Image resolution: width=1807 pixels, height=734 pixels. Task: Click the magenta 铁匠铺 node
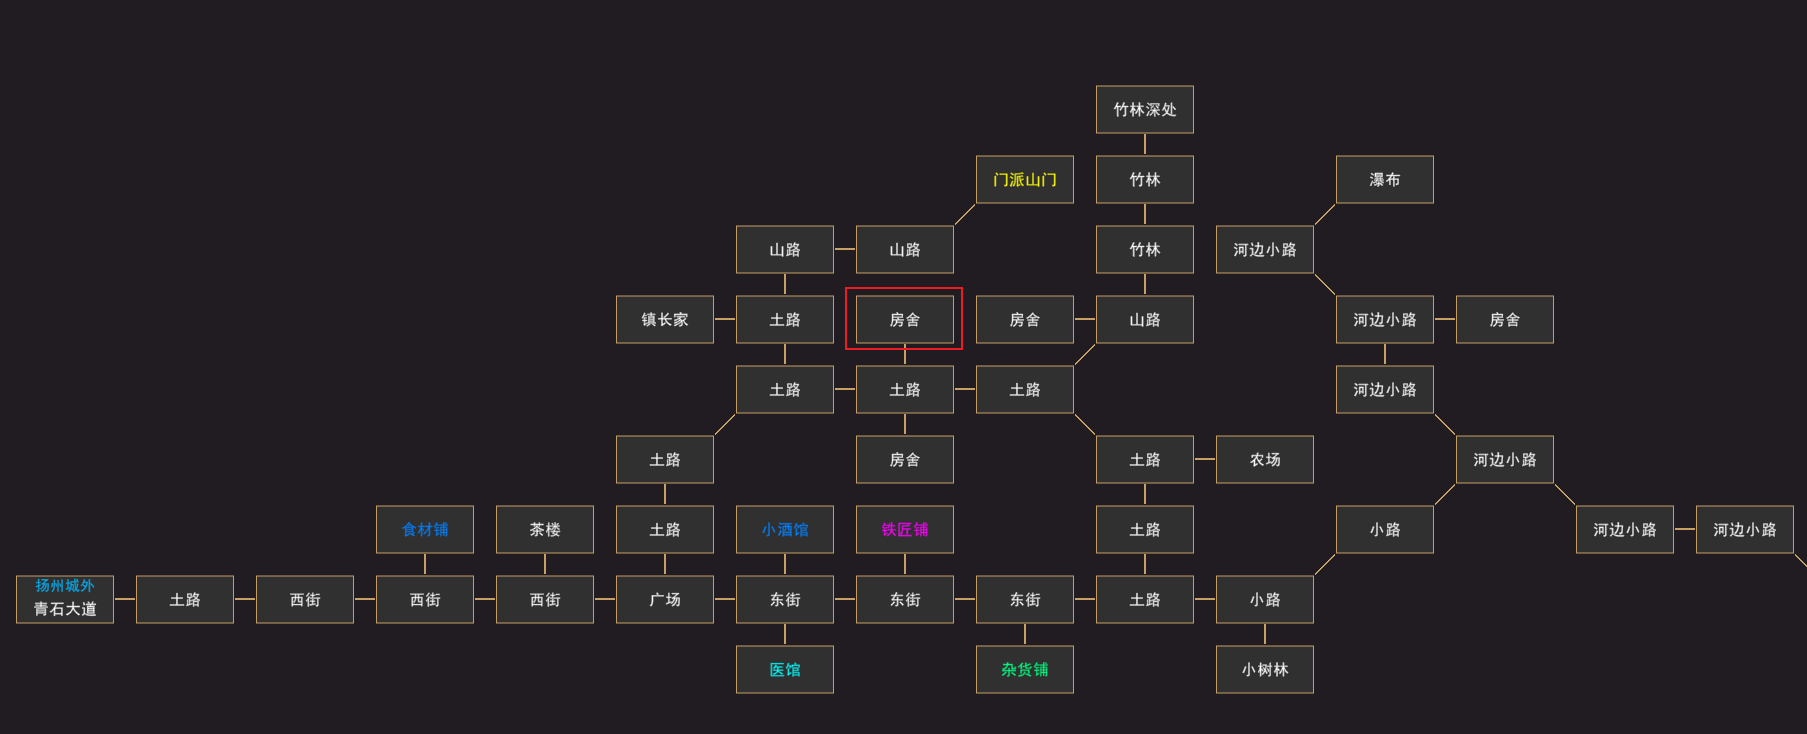[x=904, y=529]
